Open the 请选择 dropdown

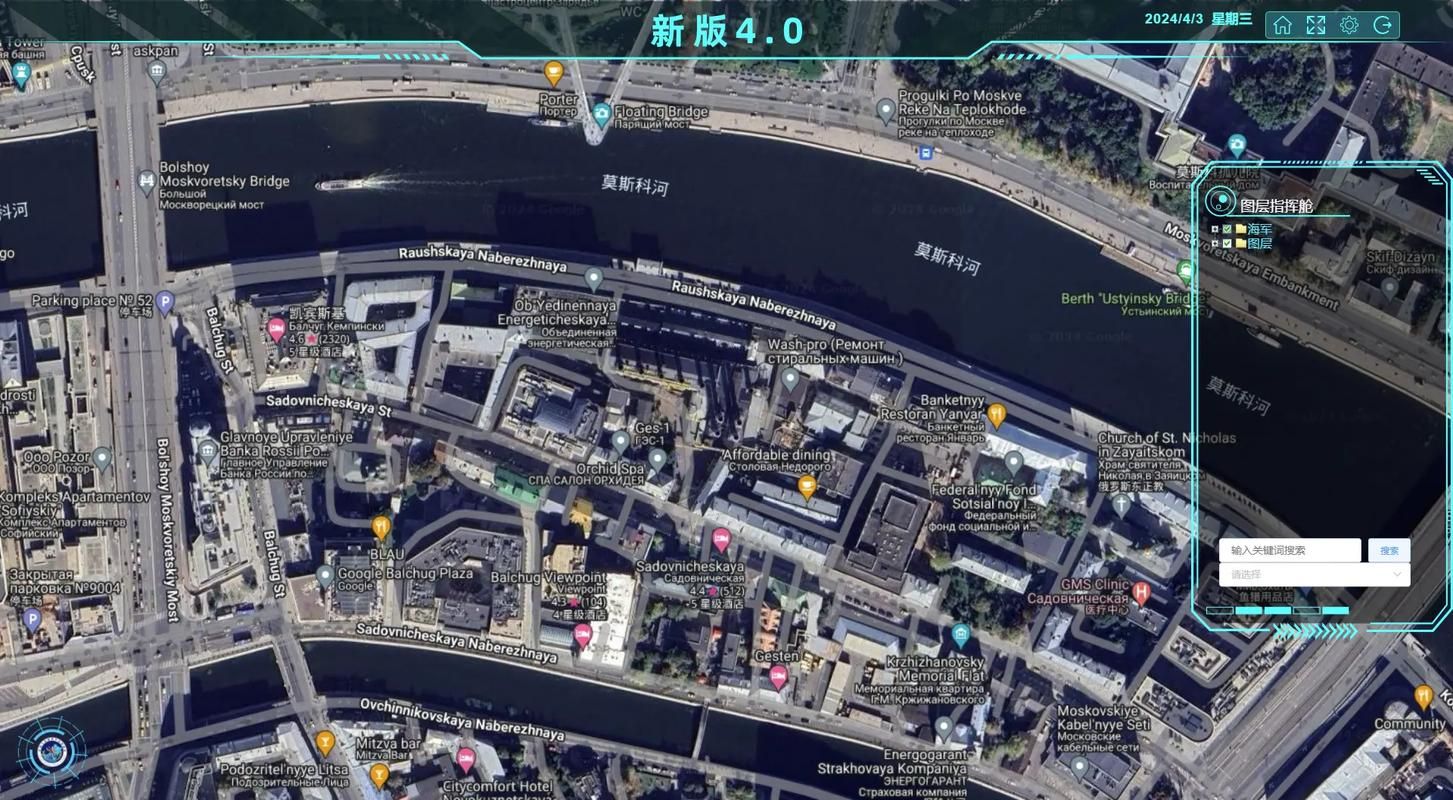click(1314, 574)
